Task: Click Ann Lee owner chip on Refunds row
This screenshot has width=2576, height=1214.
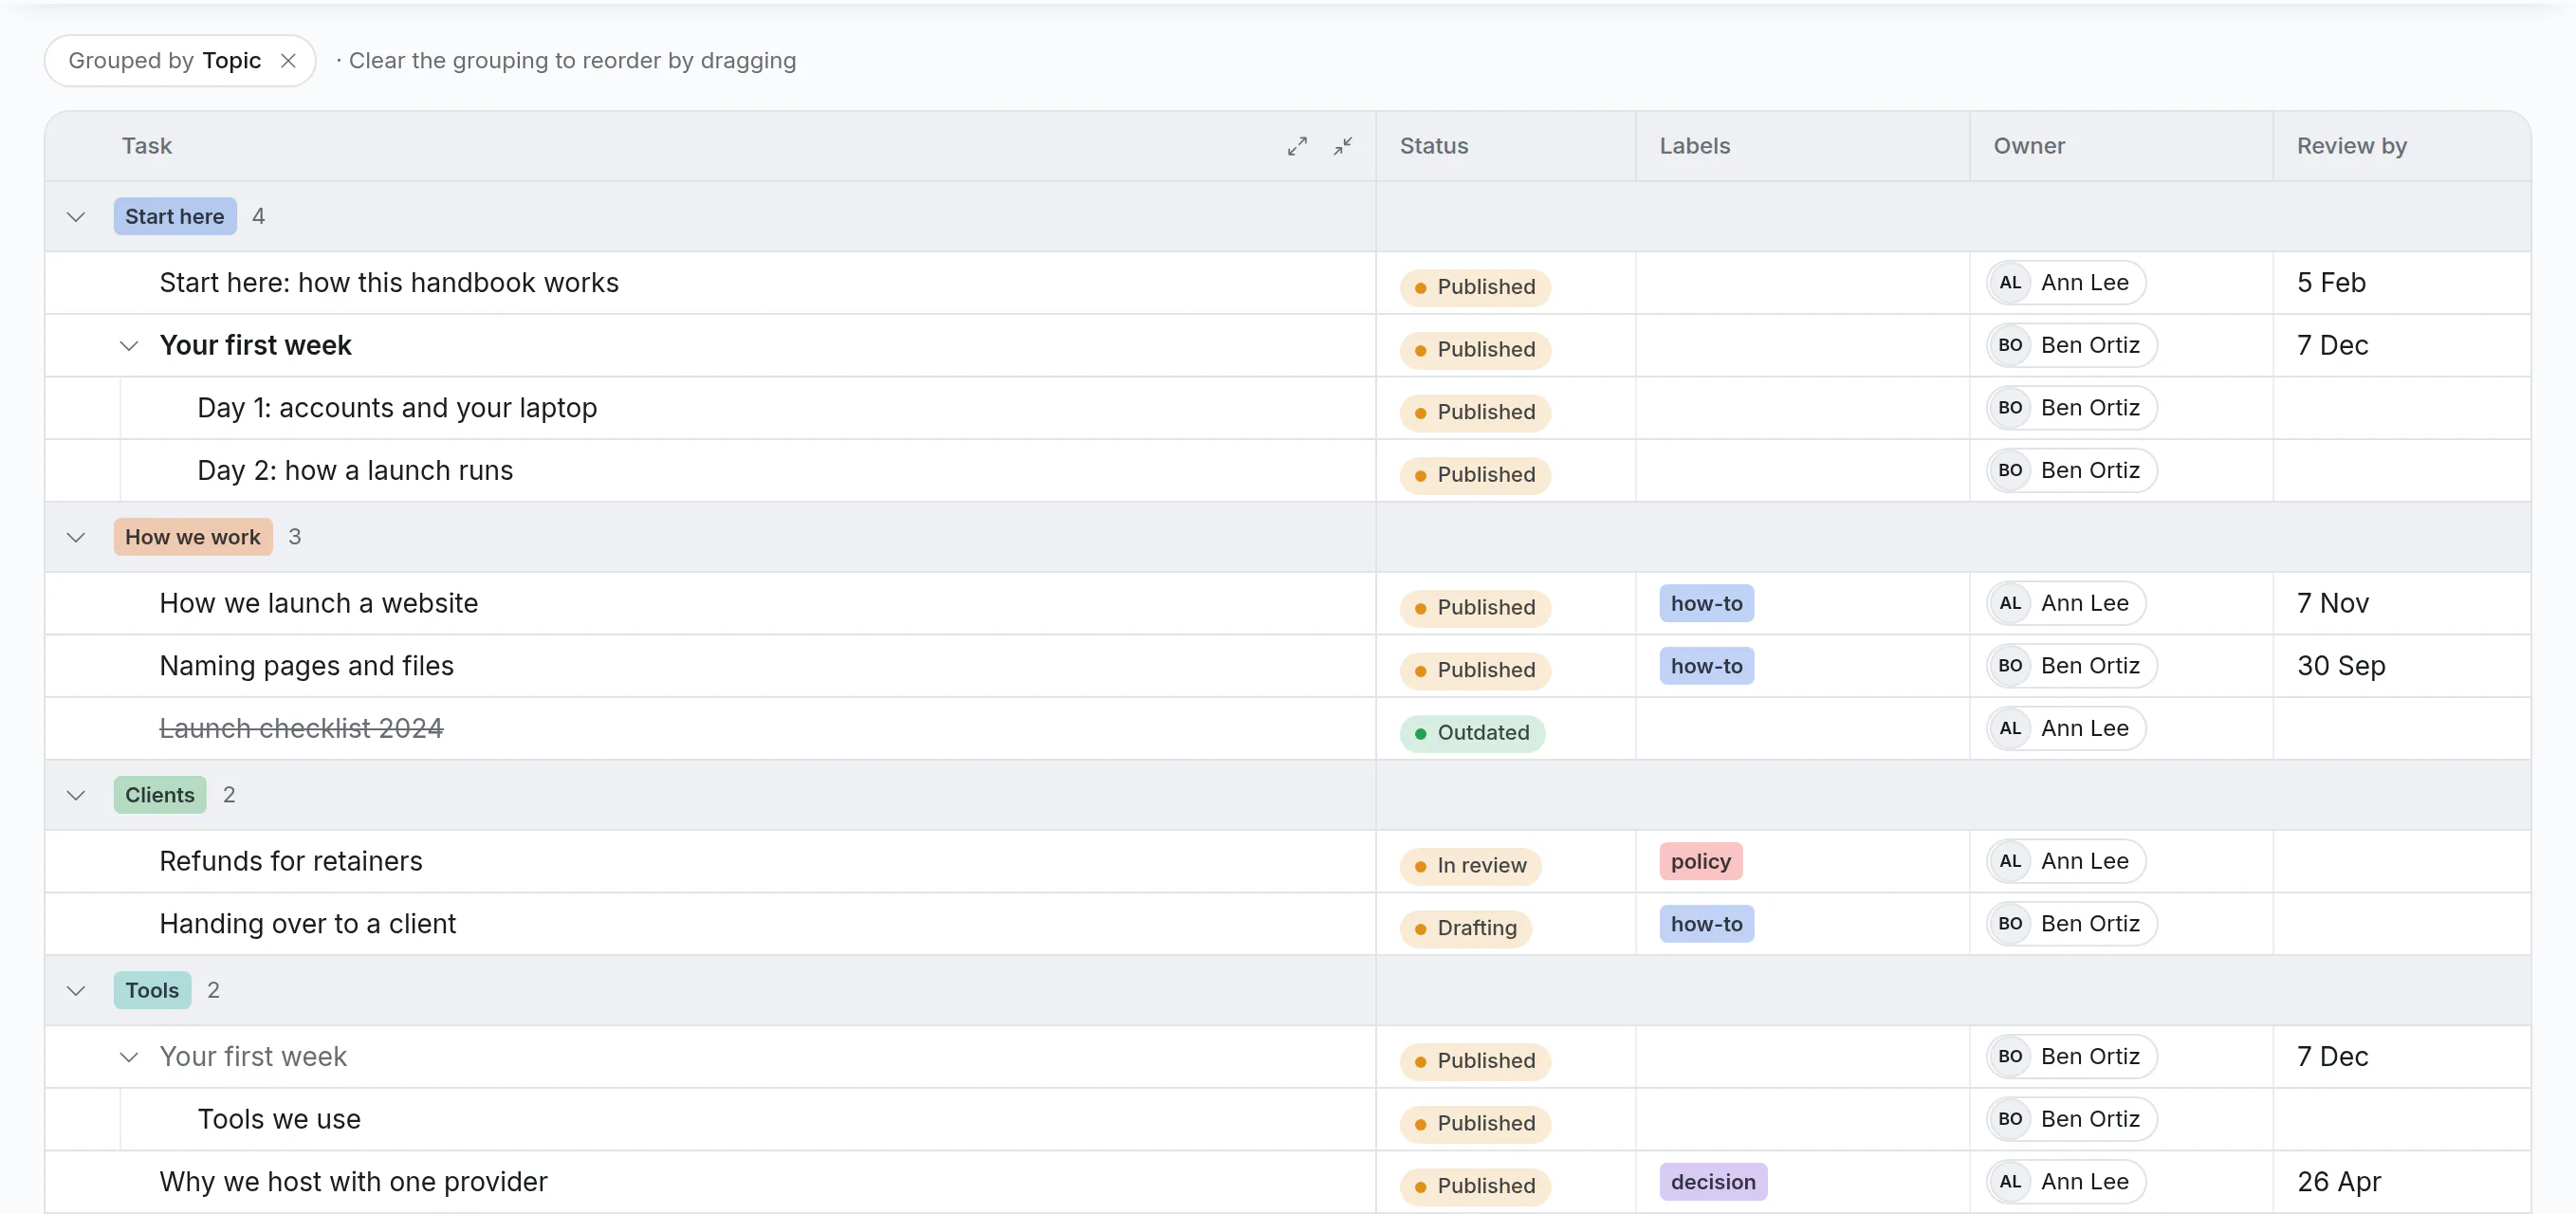Action: pos(2066,862)
